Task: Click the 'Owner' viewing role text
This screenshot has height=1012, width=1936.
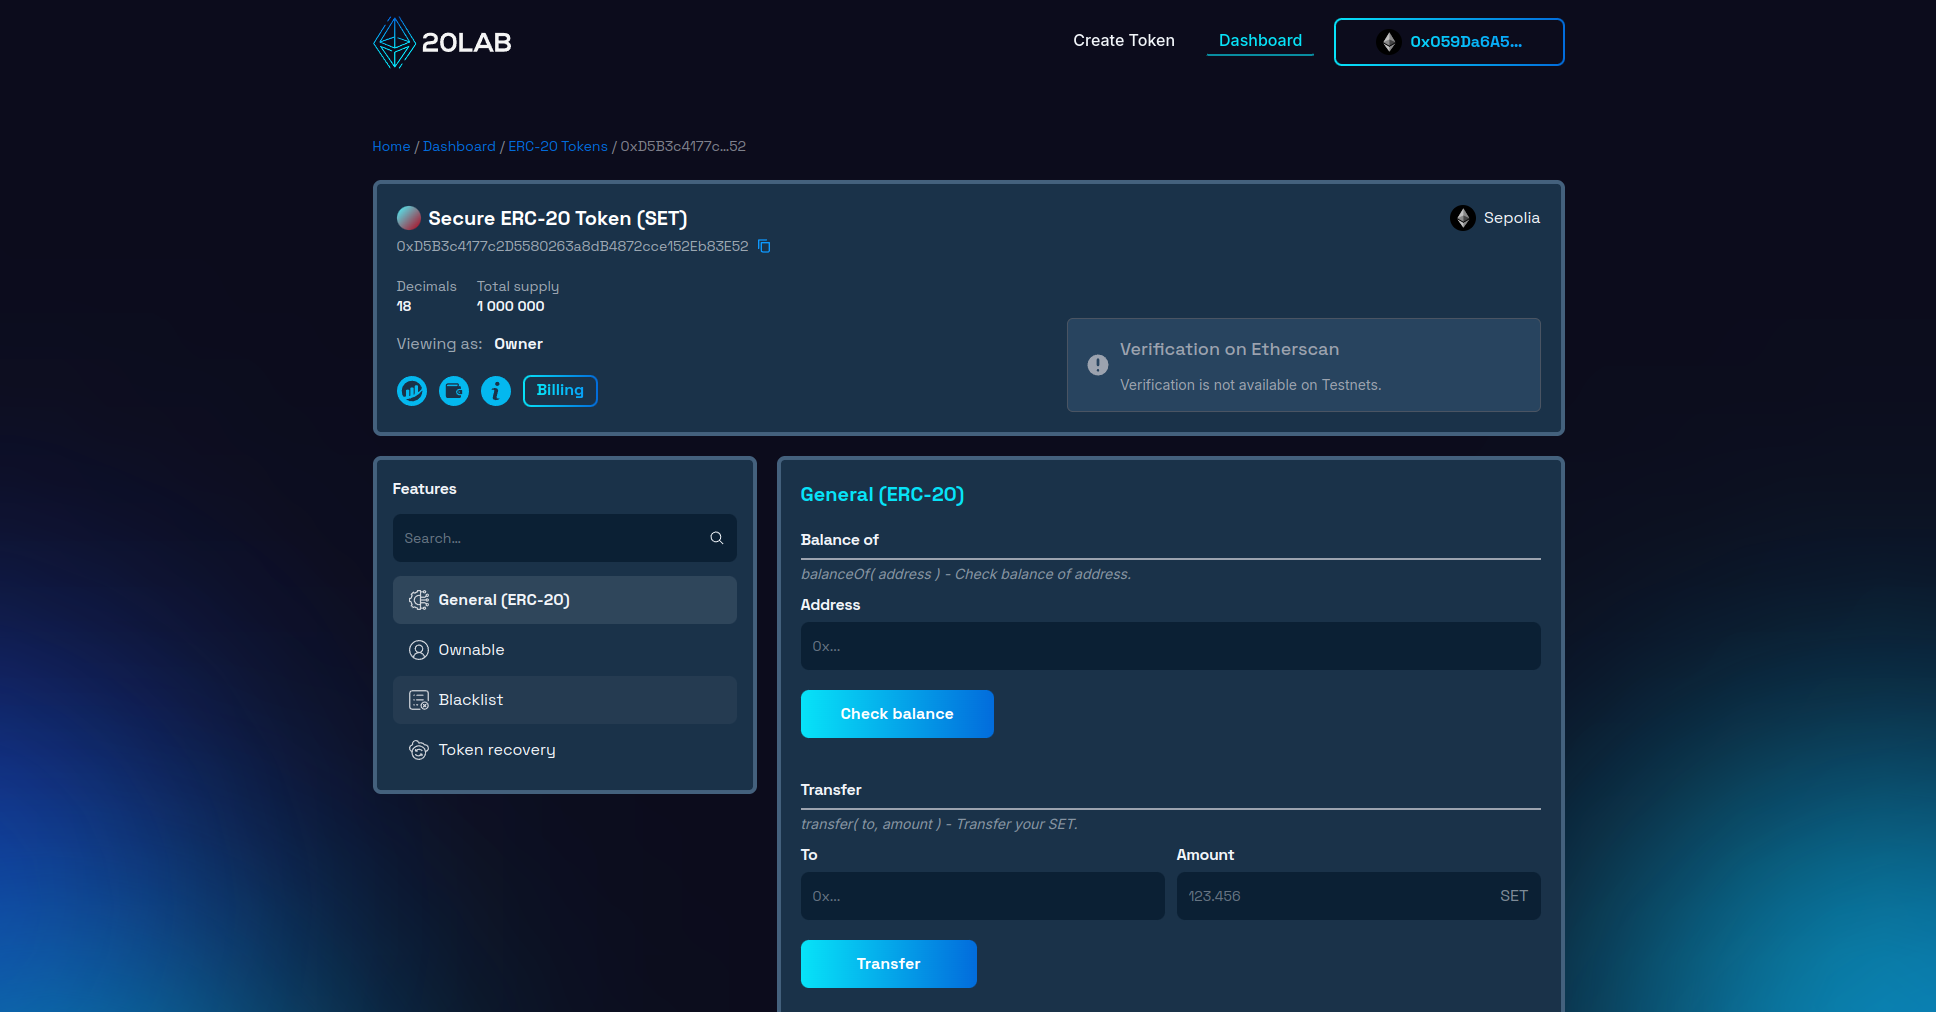Action: (518, 344)
